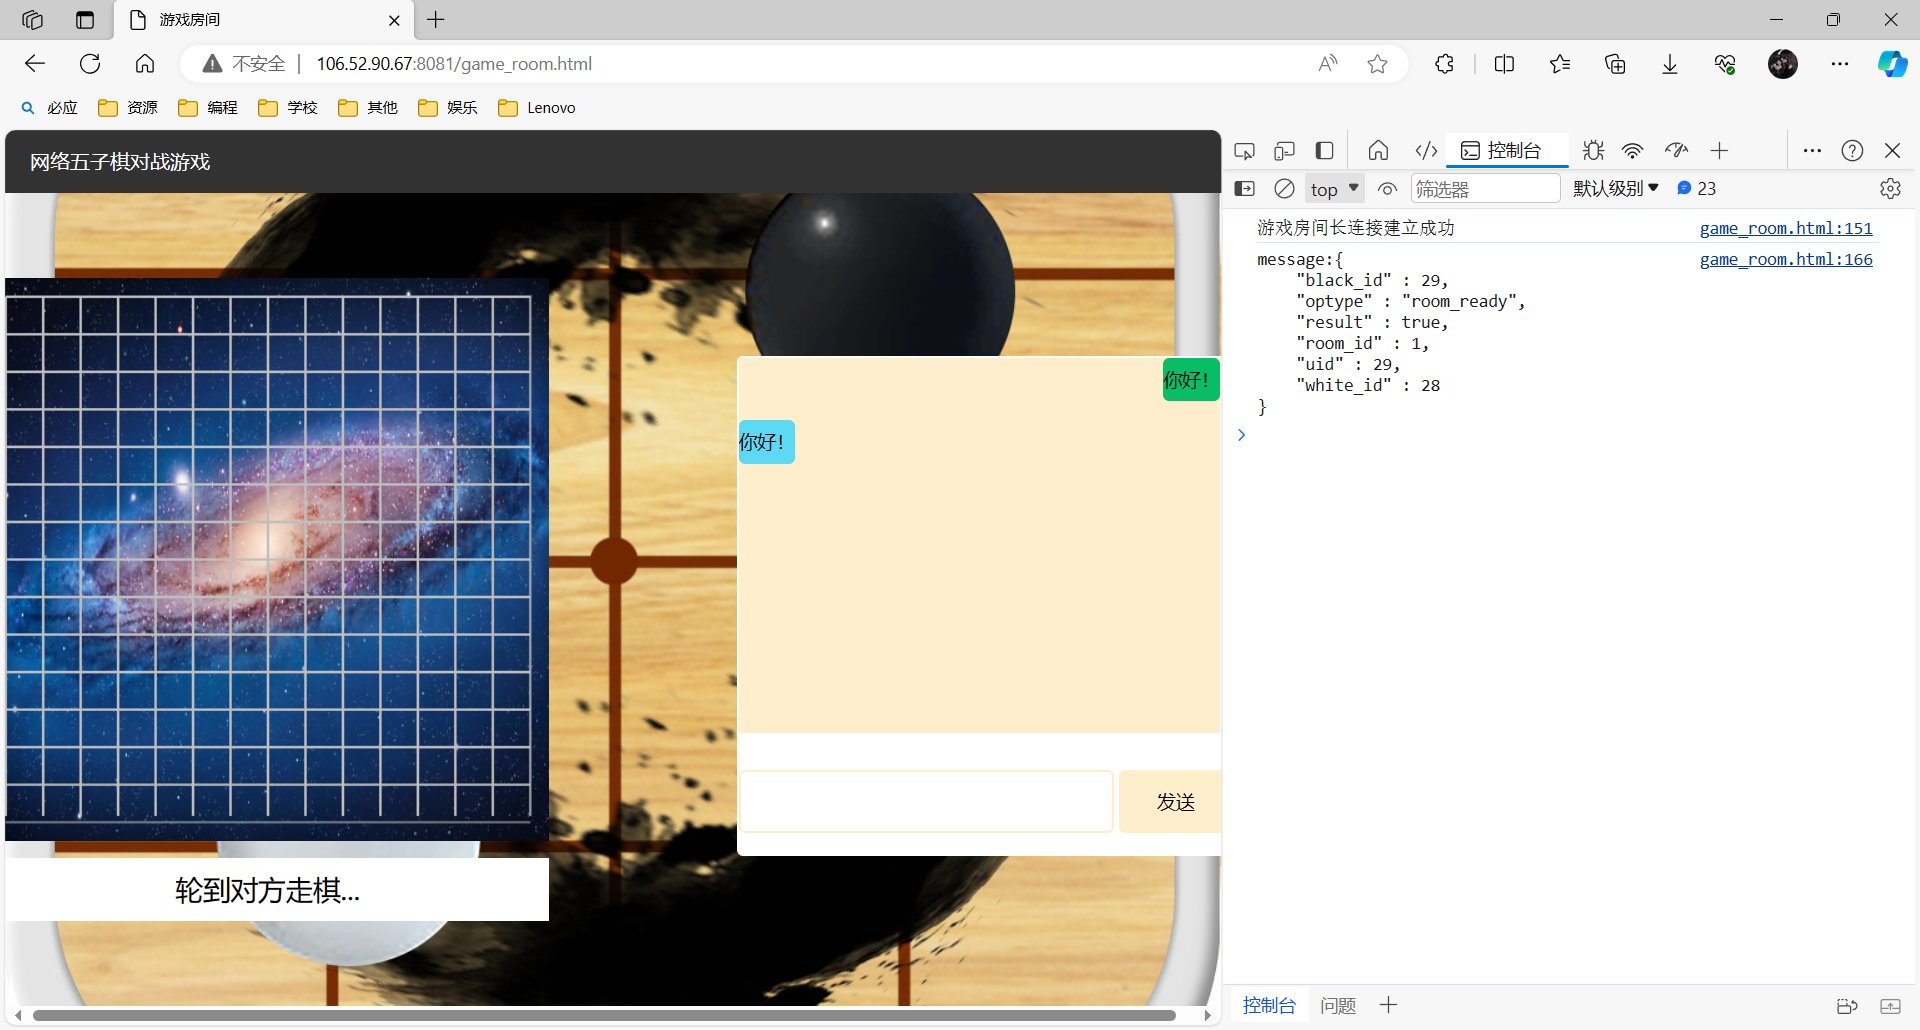This screenshot has width=1920, height=1030.
Task: Click the address bar URL
Action: (455, 64)
